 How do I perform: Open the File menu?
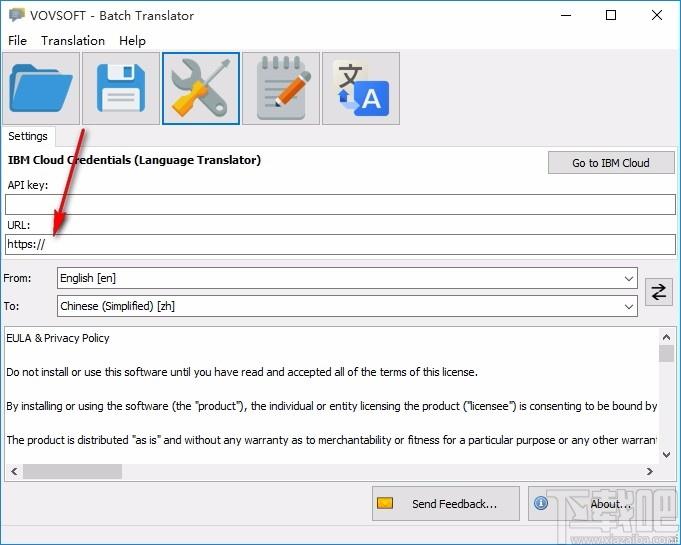pos(17,41)
